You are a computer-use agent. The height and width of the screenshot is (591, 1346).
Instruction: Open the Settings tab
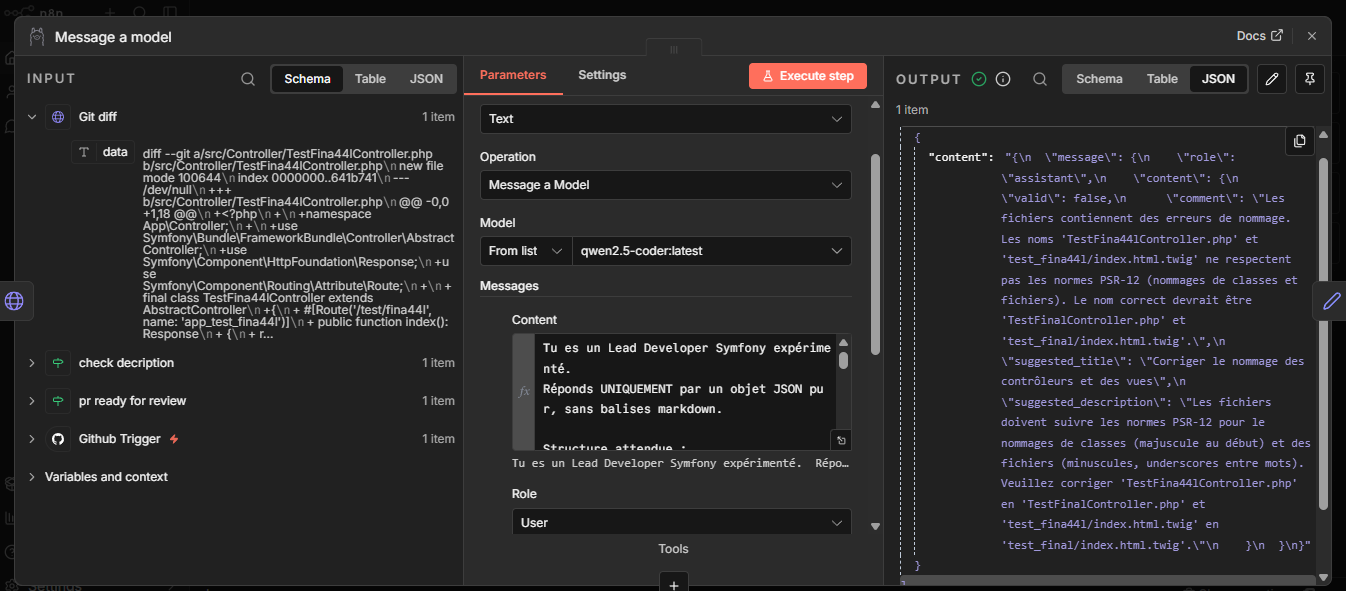[x=602, y=75]
